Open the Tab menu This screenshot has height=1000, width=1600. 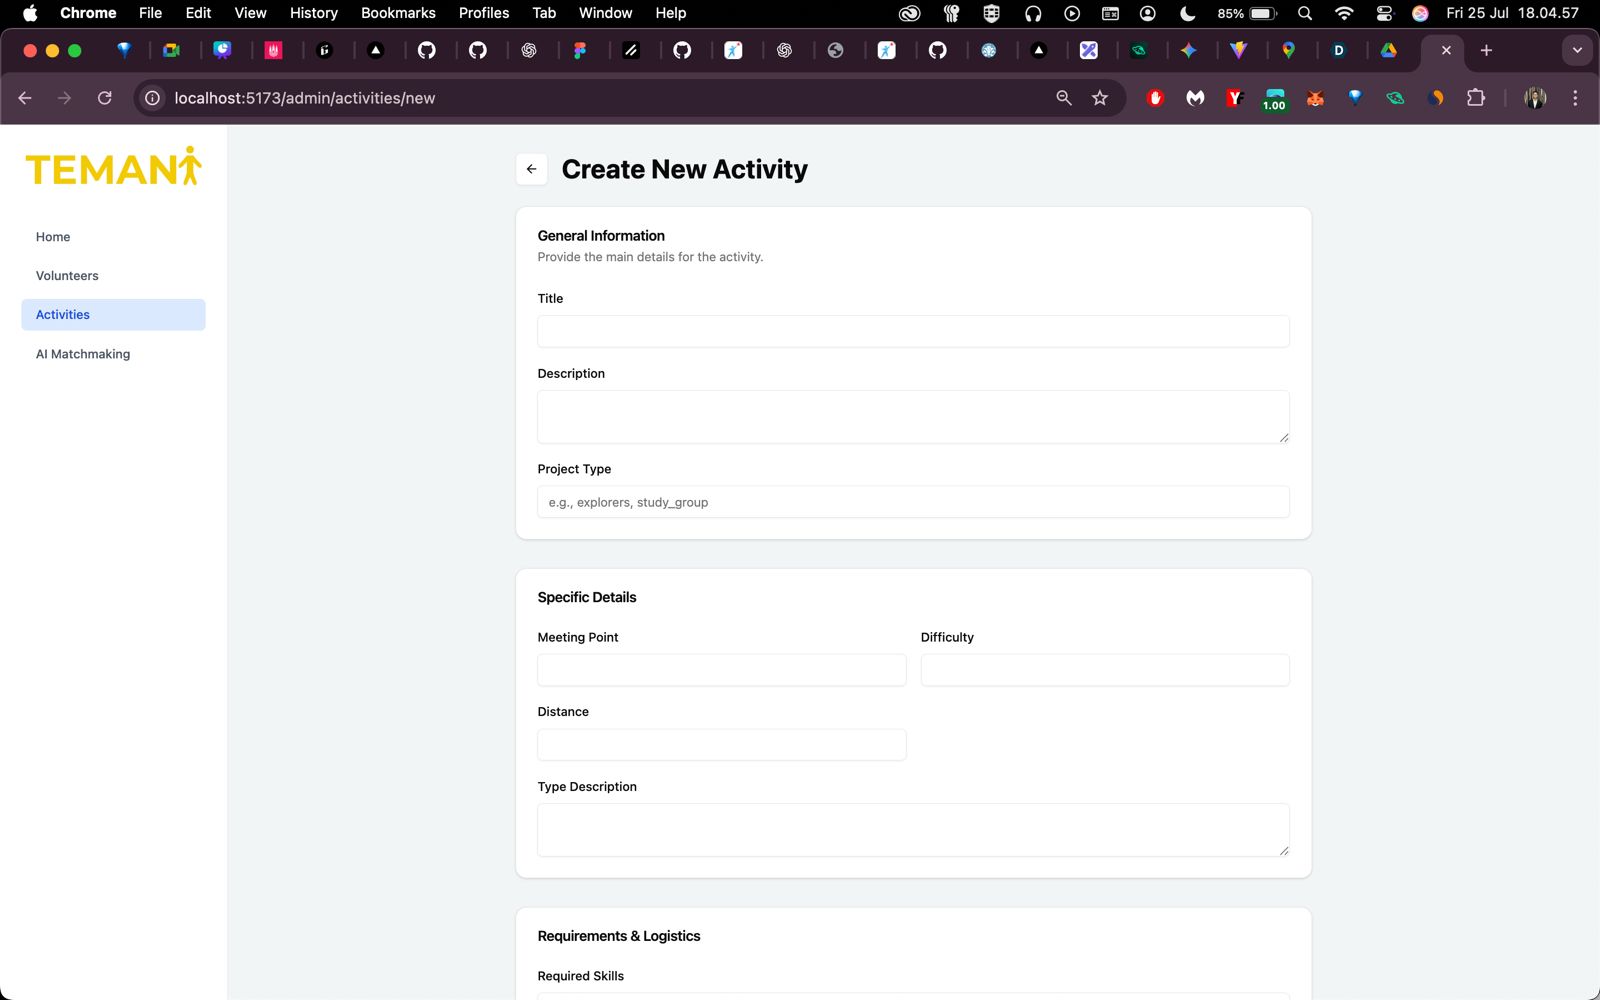click(544, 13)
